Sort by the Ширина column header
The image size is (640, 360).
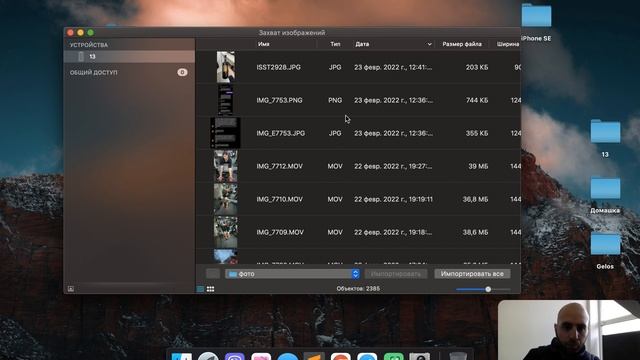(508, 44)
